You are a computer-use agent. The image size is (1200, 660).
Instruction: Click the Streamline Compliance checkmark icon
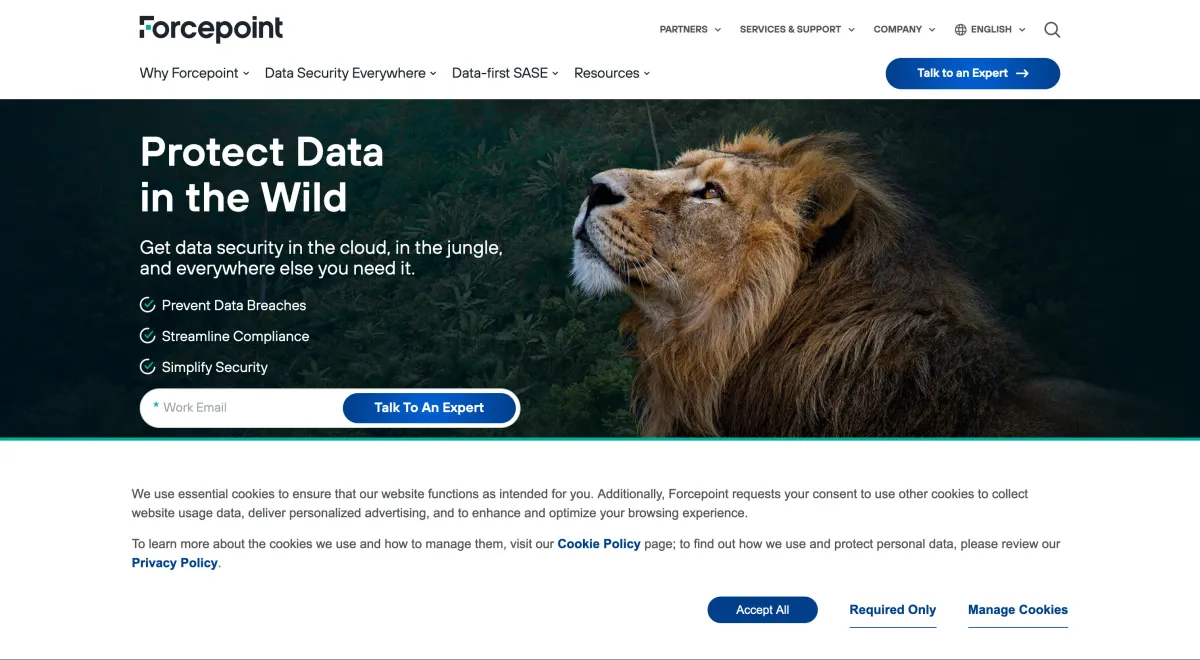coord(148,336)
